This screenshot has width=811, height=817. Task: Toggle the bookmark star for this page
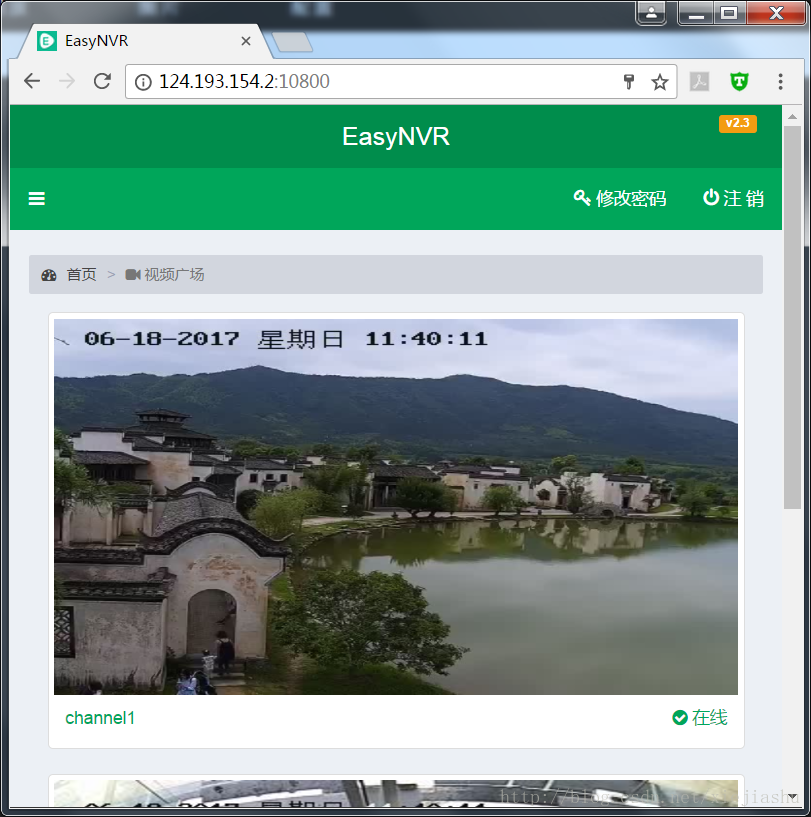pyautogui.click(x=660, y=82)
